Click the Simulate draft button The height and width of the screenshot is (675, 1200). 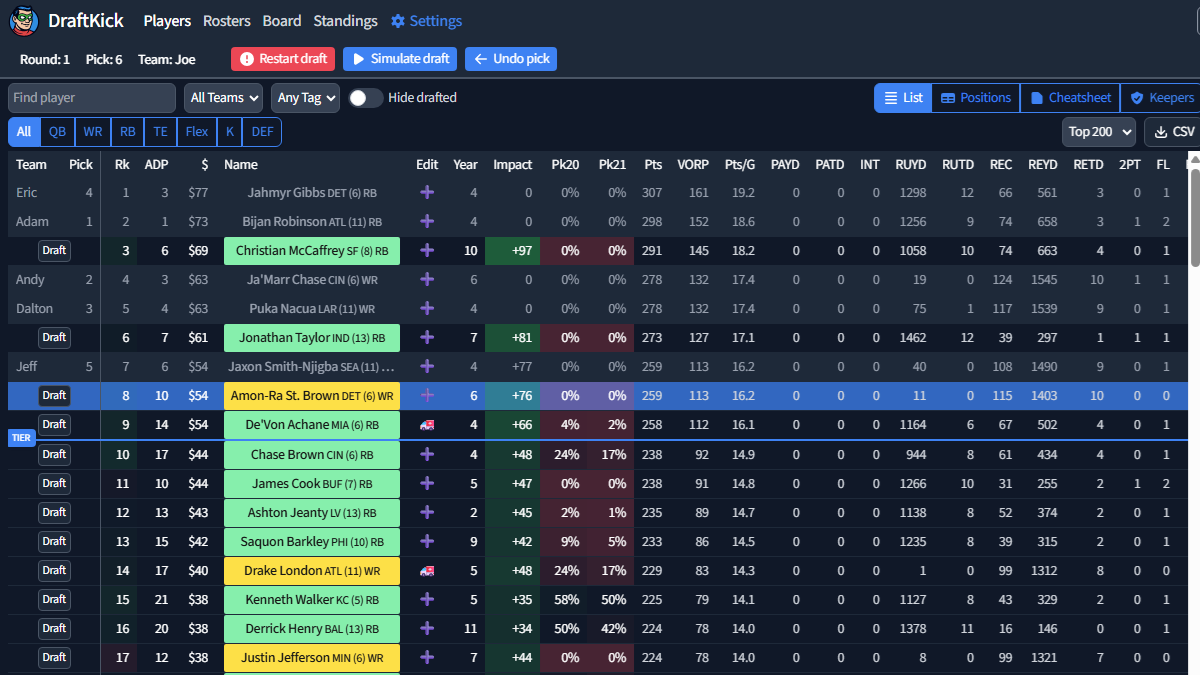[400, 59]
